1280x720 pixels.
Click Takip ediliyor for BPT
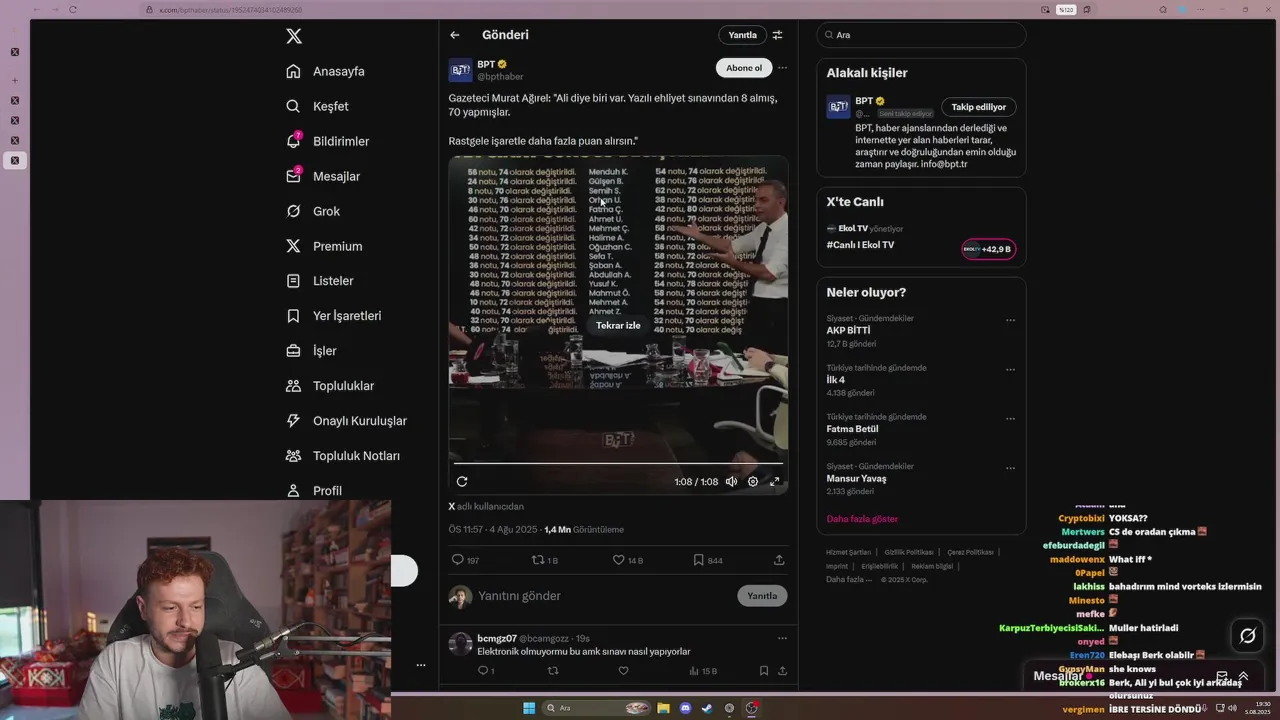click(978, 107)
